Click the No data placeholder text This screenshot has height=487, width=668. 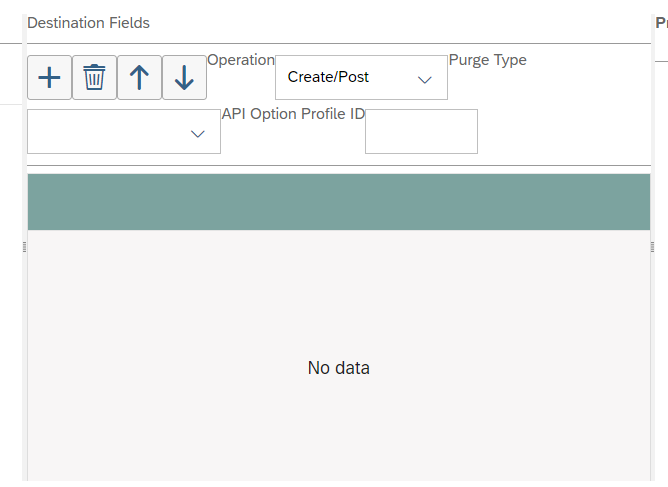click(x=339, y=368)
